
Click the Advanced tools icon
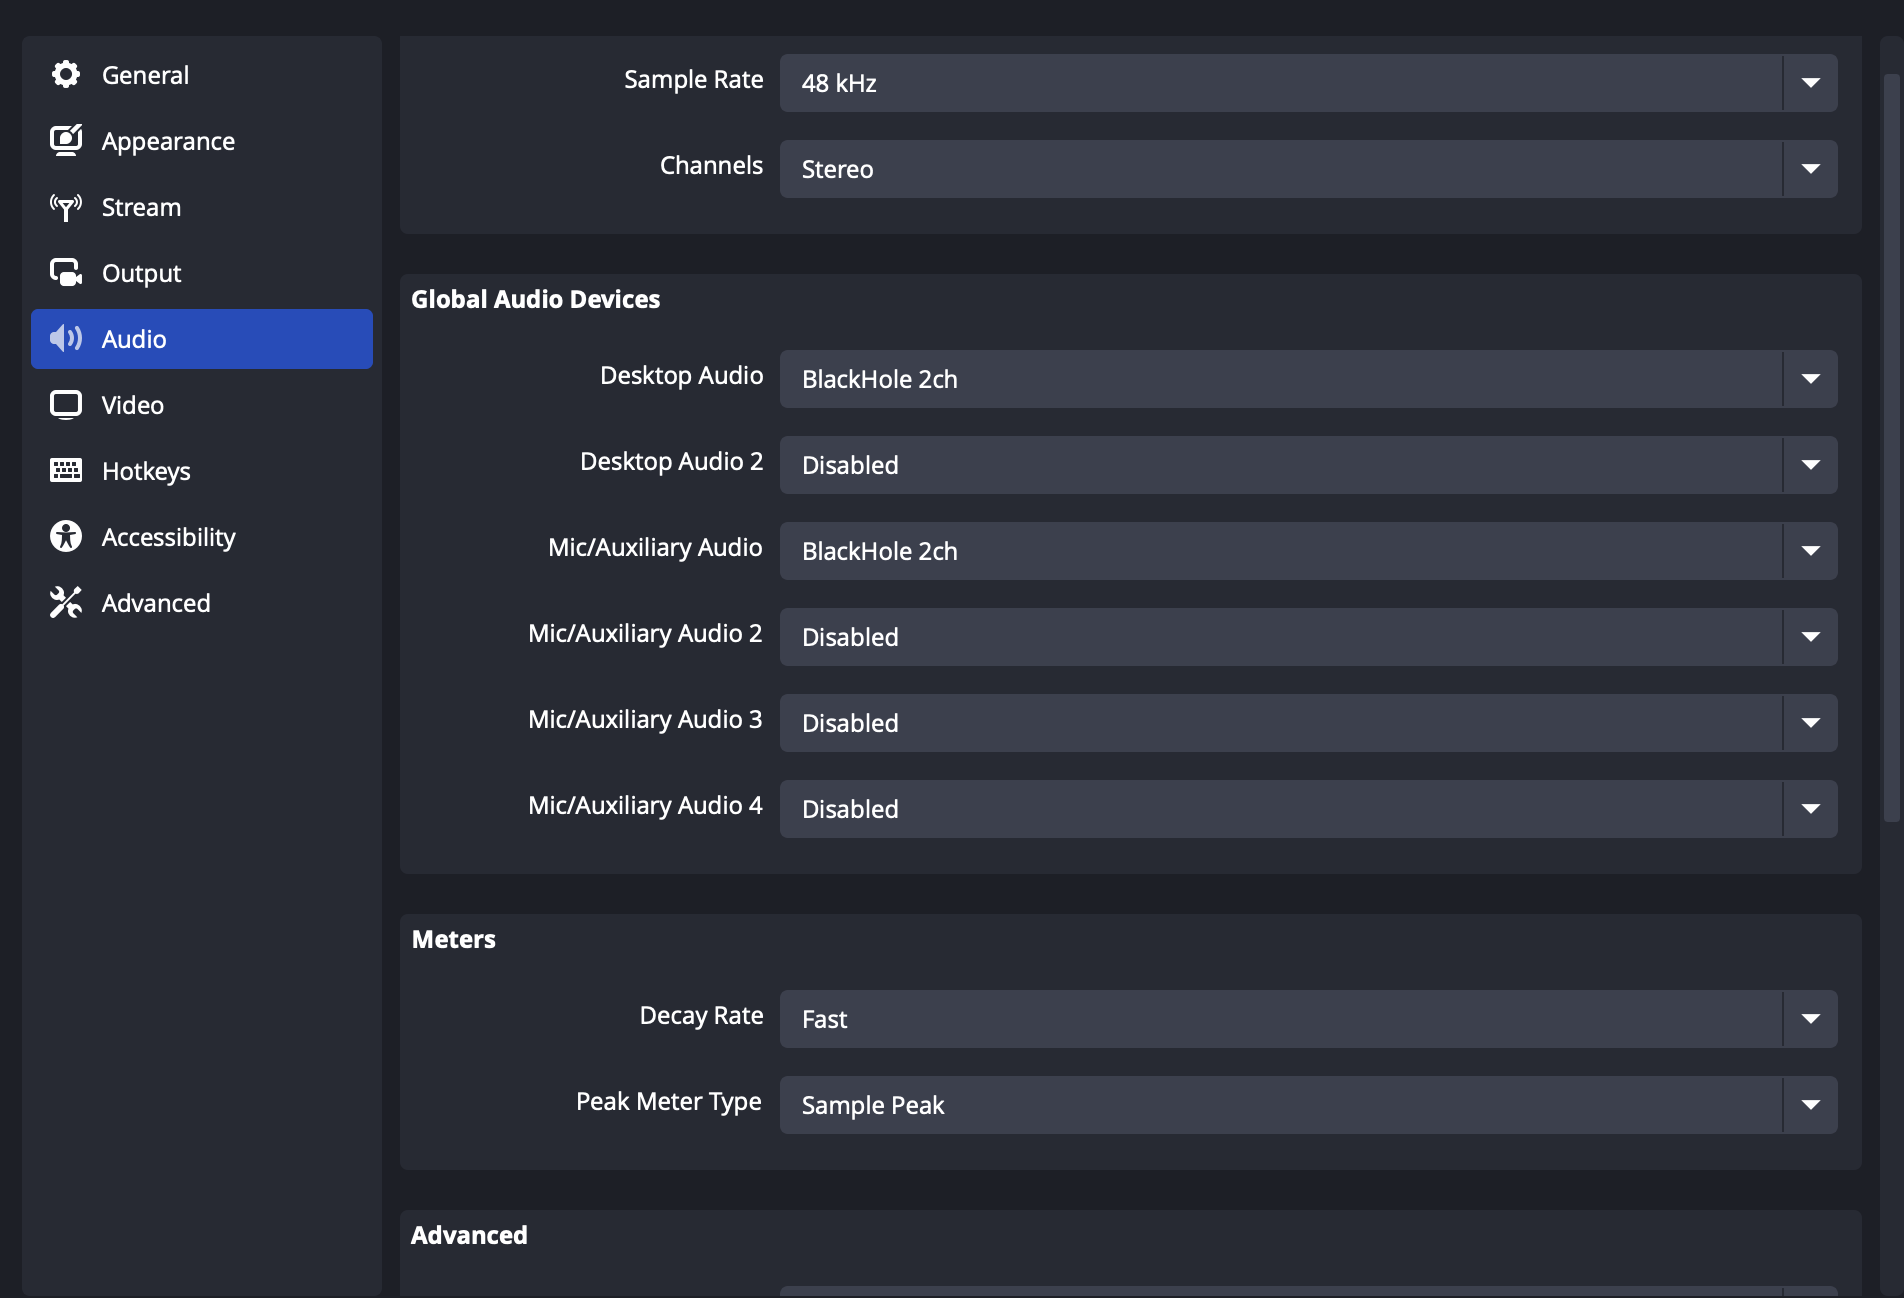66,603
